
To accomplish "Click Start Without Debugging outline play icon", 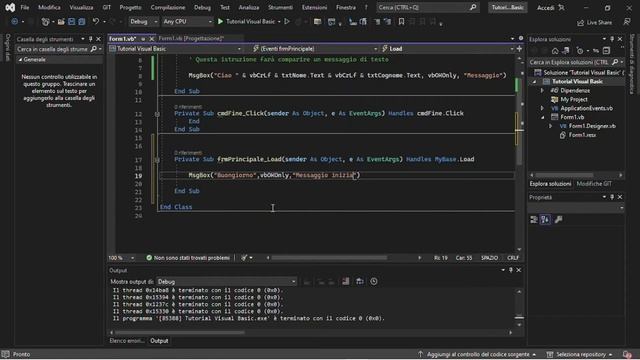I will (287, 22).
